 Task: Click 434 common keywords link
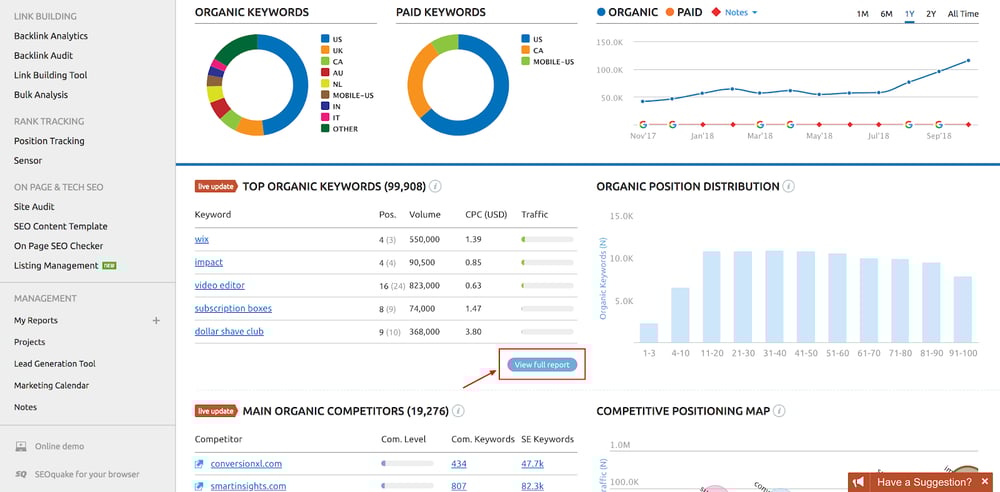click(x=459, y=464)
